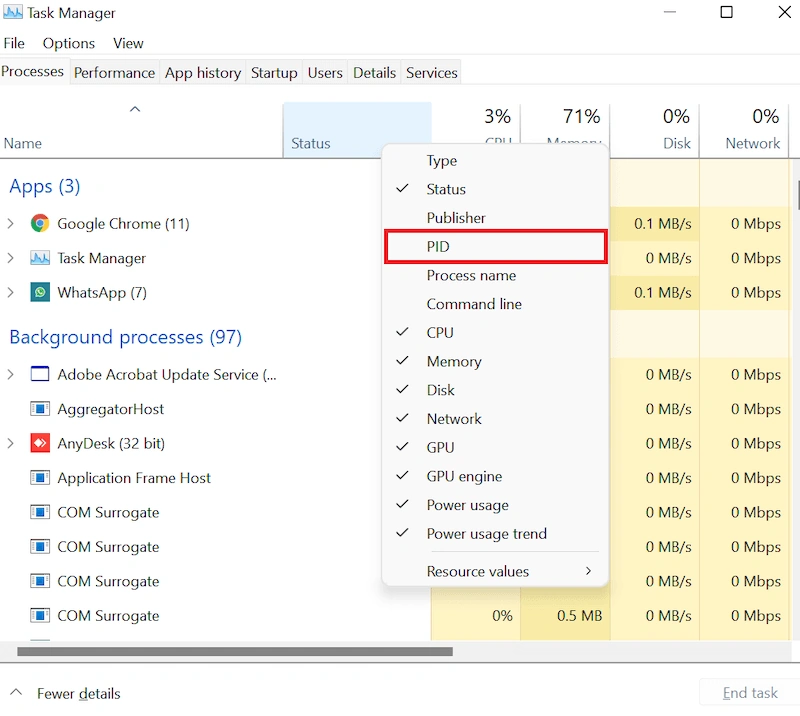Click the End task button
800x716 pixels.
(x=749, y=693)
